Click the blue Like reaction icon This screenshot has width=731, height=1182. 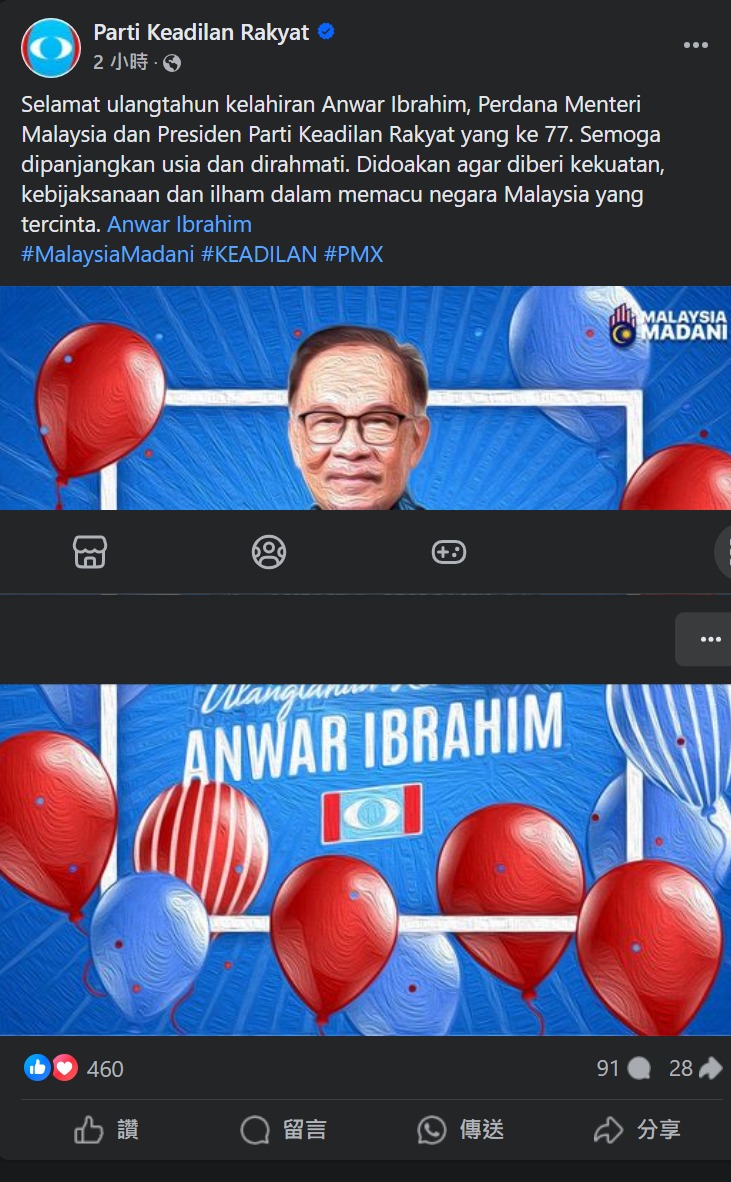pos(37,1067)
